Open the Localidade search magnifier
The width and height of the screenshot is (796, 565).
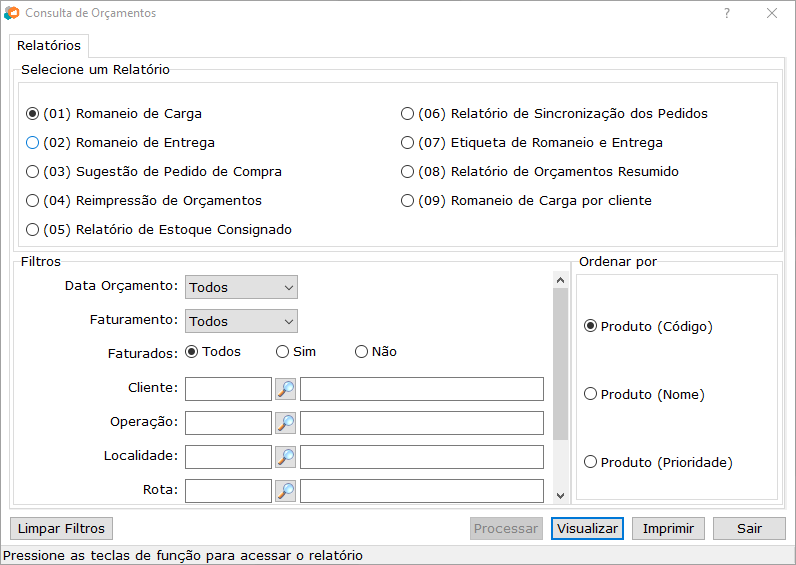(285, 457)
